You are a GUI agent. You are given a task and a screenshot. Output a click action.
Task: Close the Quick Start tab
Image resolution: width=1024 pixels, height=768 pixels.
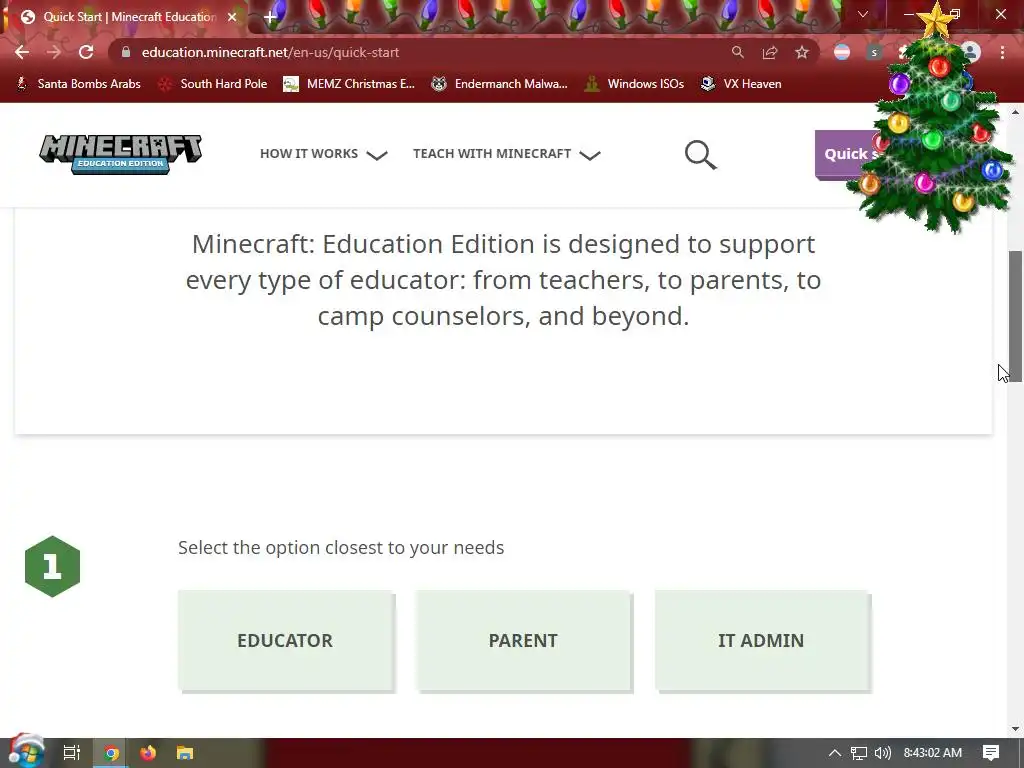(232, 17)
